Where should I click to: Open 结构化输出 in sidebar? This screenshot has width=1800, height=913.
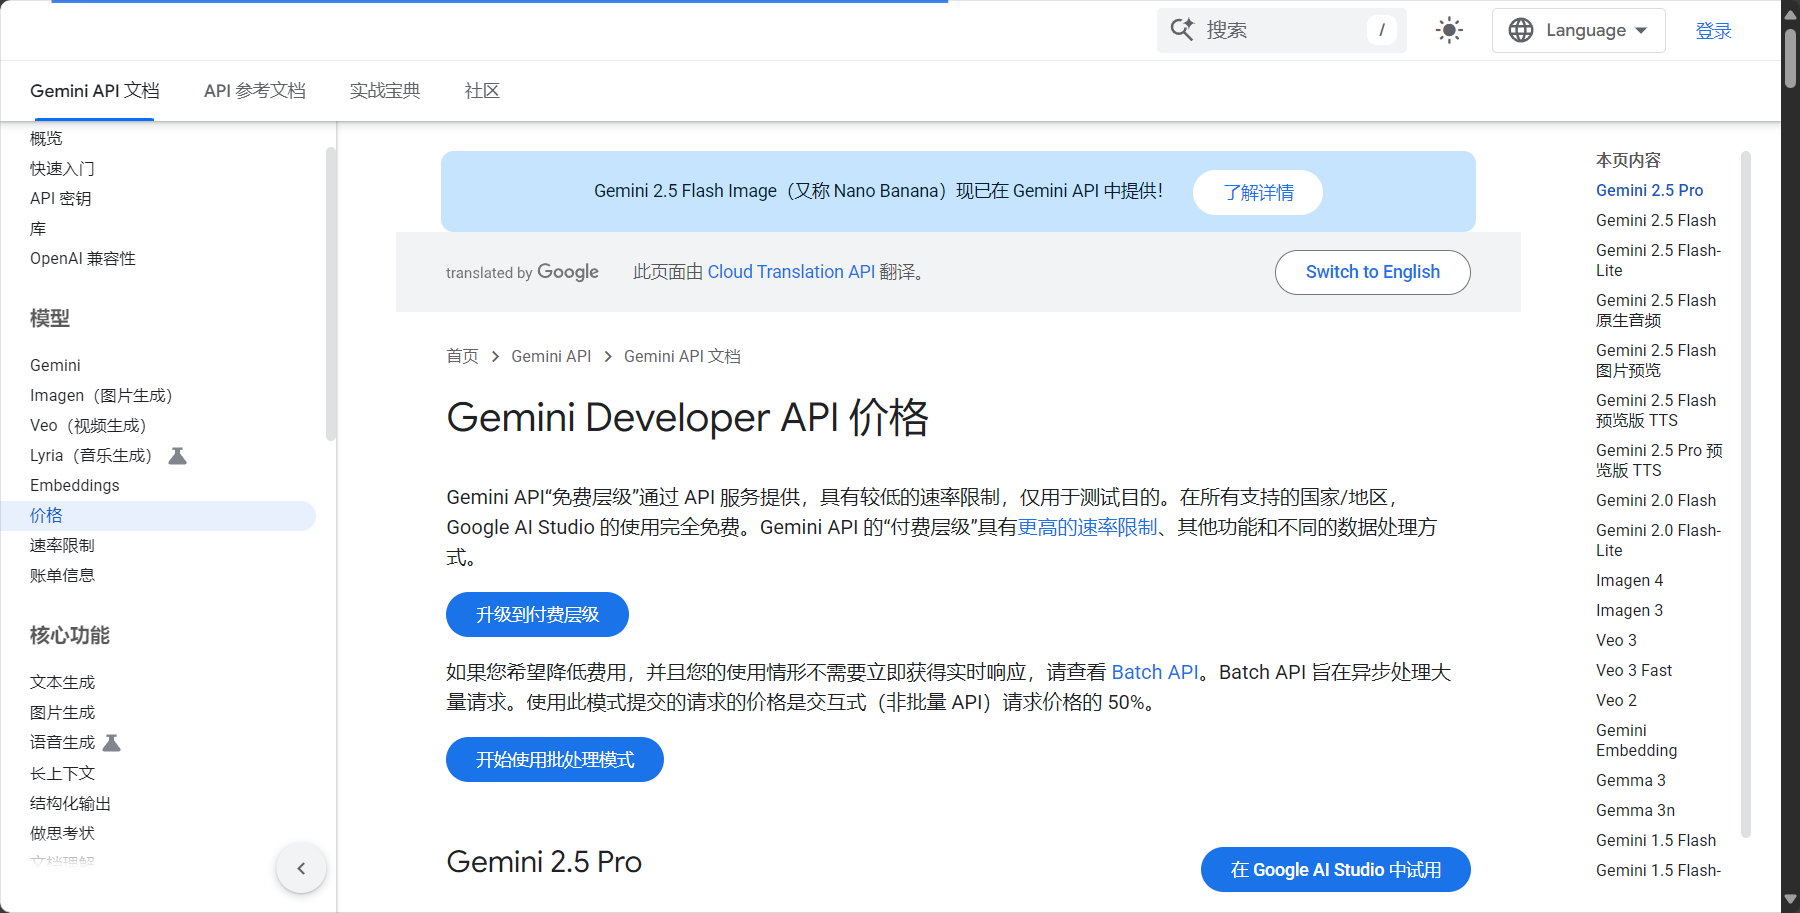click(70, 804)
